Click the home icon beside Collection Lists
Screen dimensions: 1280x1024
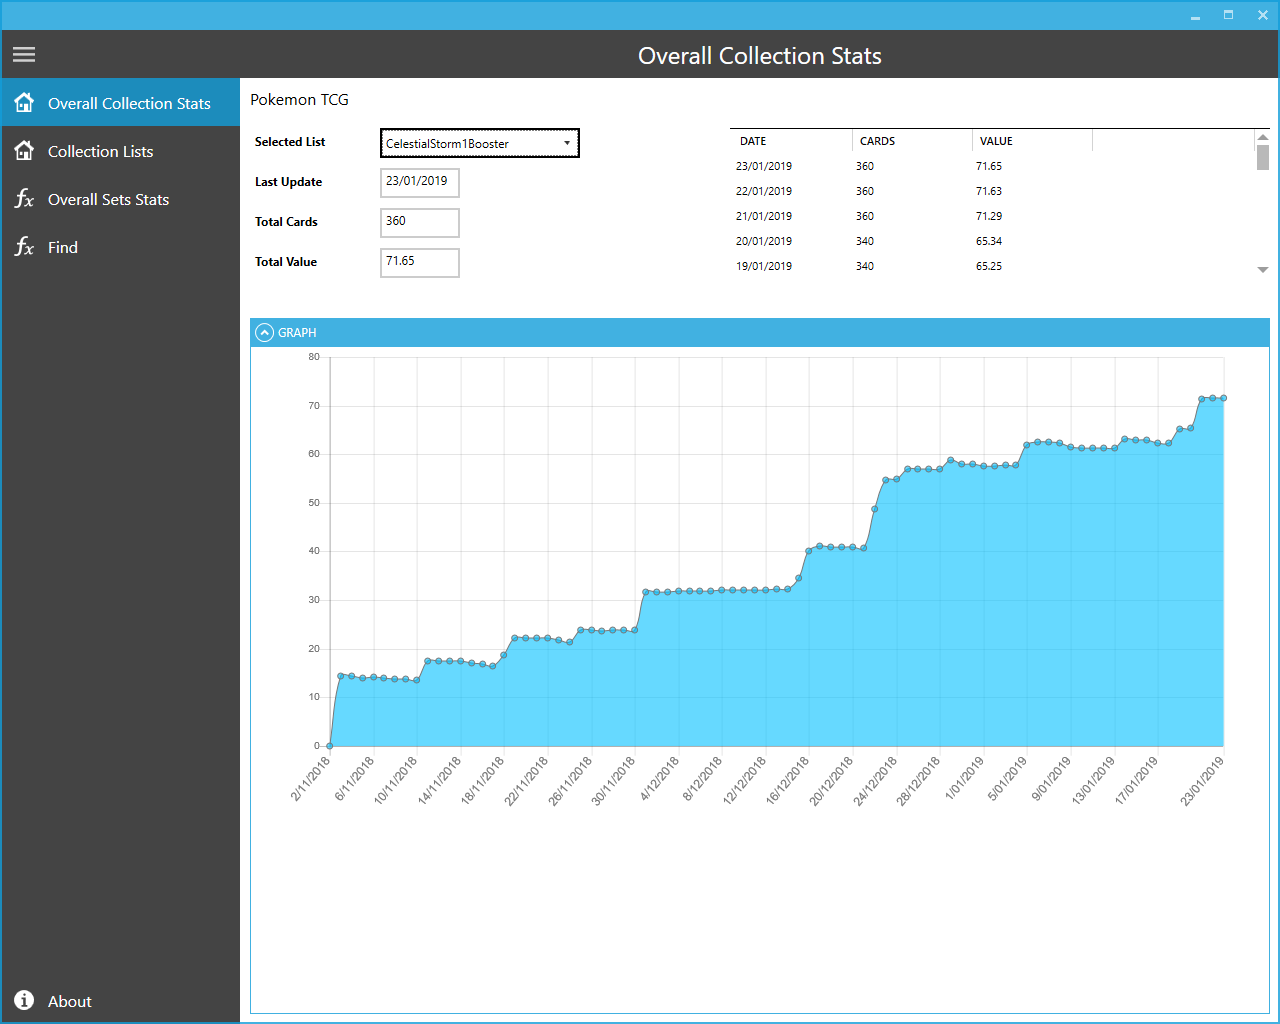[24, 150]
